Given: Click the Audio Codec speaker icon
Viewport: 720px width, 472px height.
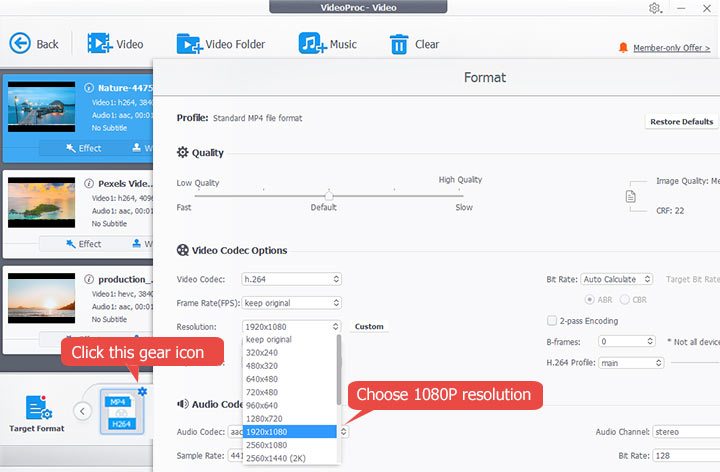Looking at the screenshot, I should pos(183,404).
